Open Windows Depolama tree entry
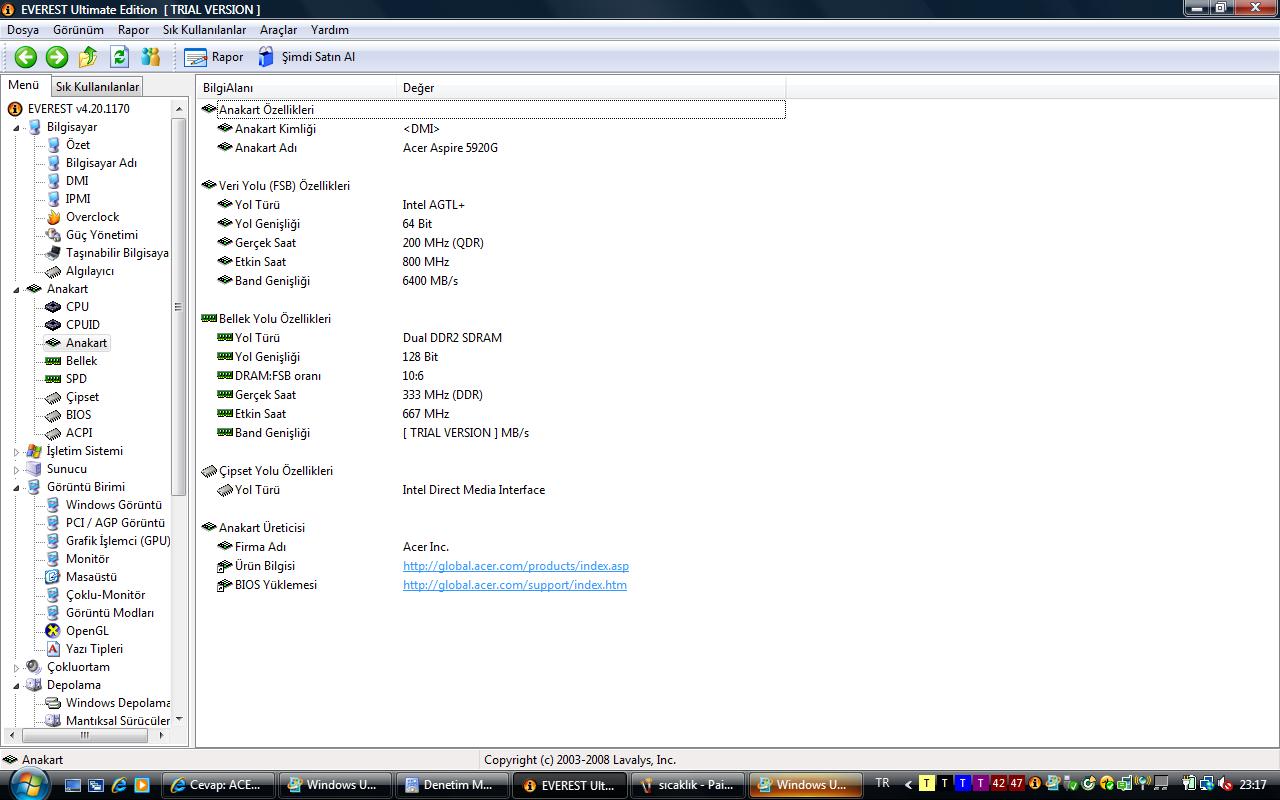The width and height of the screenshot is (1280, 800). [118, 703]
